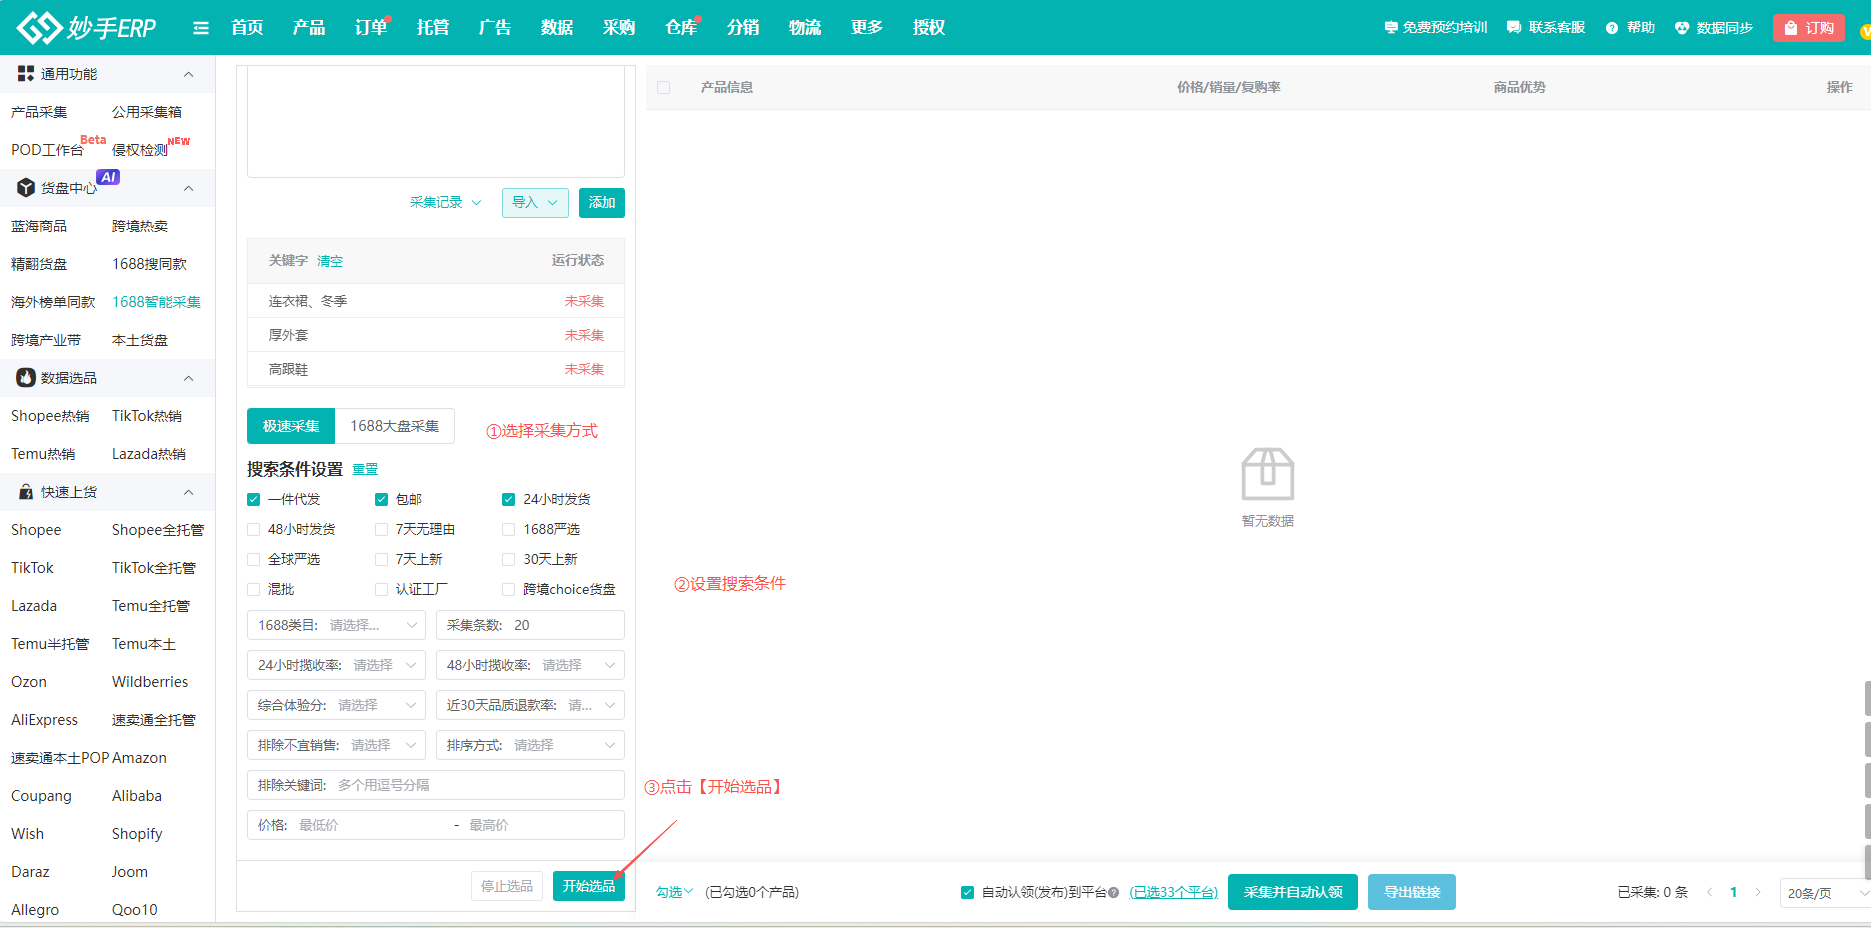This screenshot has width=1871, height=928.
Task: Click the 已选33个平台 link
Action: pos(1173,892)
